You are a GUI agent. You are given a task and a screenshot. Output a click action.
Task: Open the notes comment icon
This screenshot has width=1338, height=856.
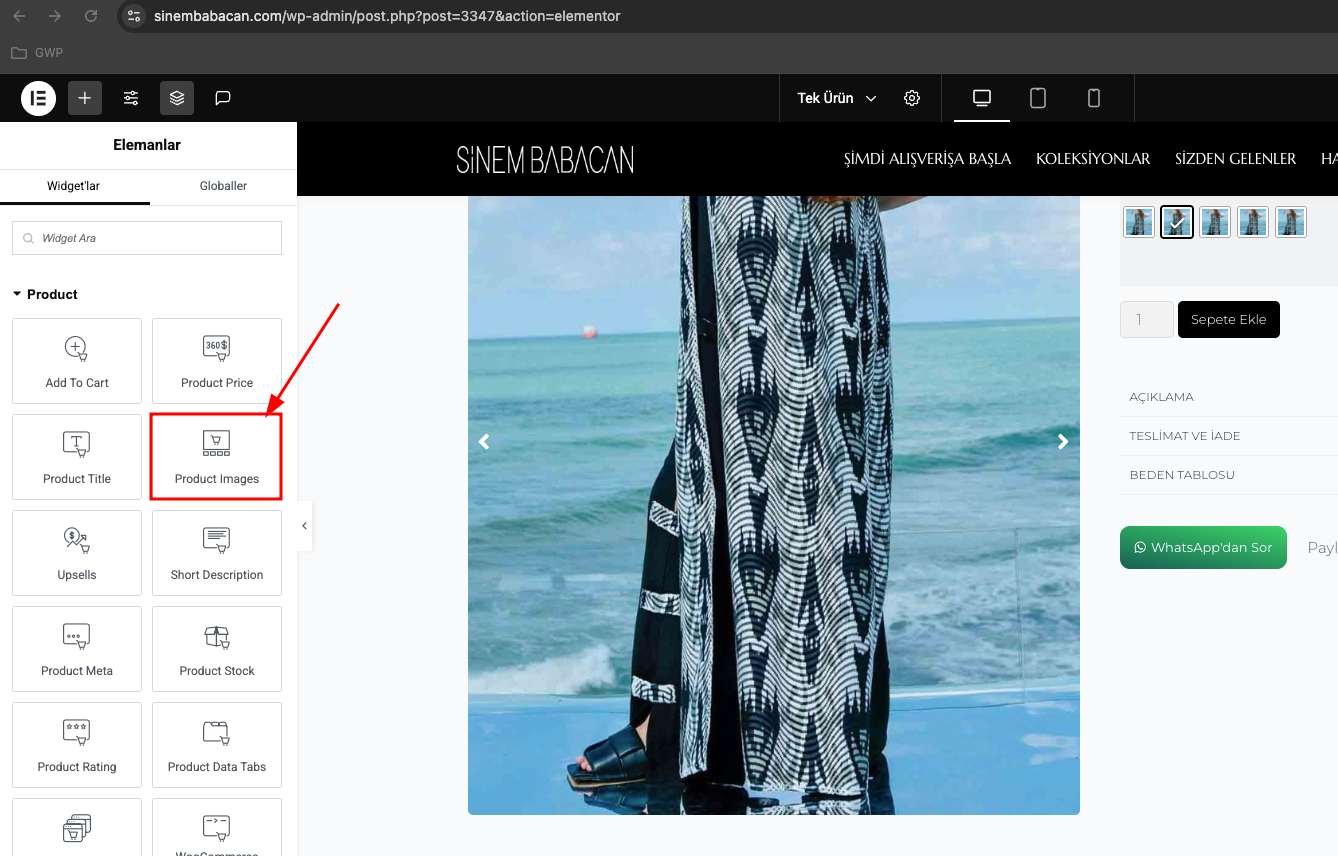click(223, 98)
